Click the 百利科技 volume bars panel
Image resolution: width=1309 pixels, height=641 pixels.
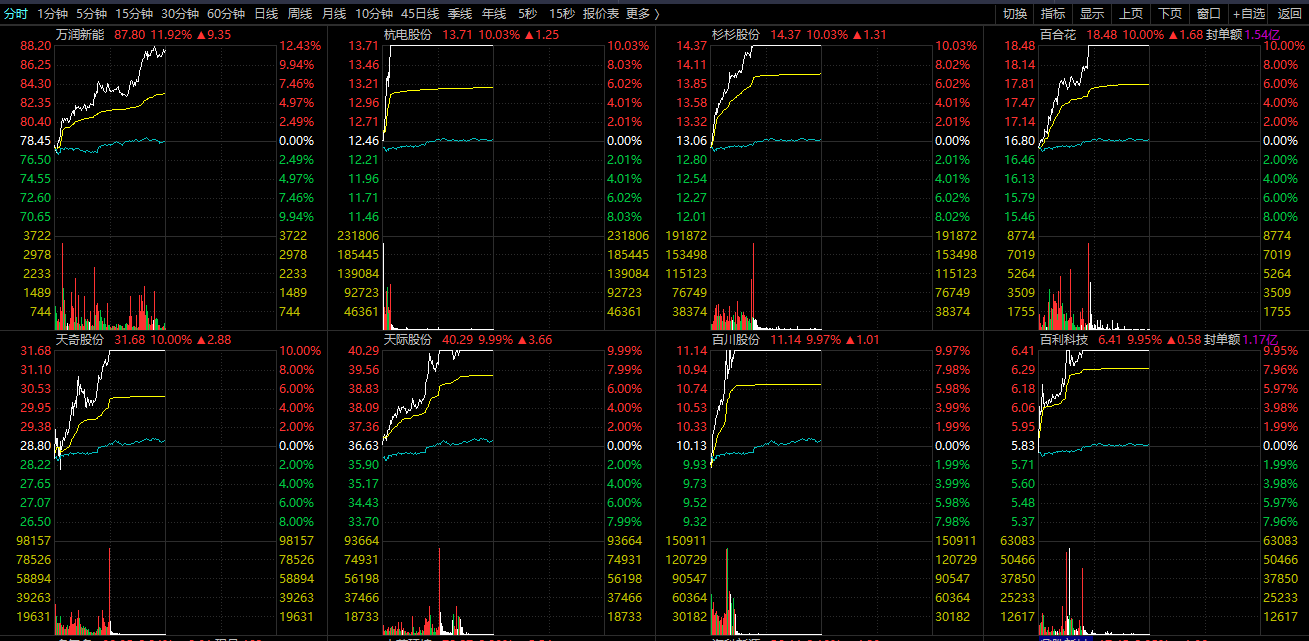[1149, 588]
